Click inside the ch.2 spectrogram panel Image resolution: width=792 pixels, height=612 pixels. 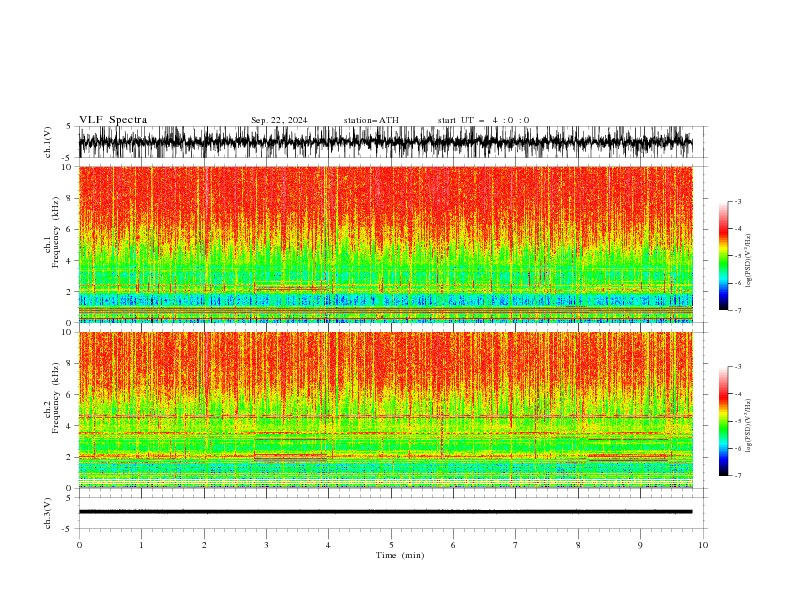click(x=386, y=410)
